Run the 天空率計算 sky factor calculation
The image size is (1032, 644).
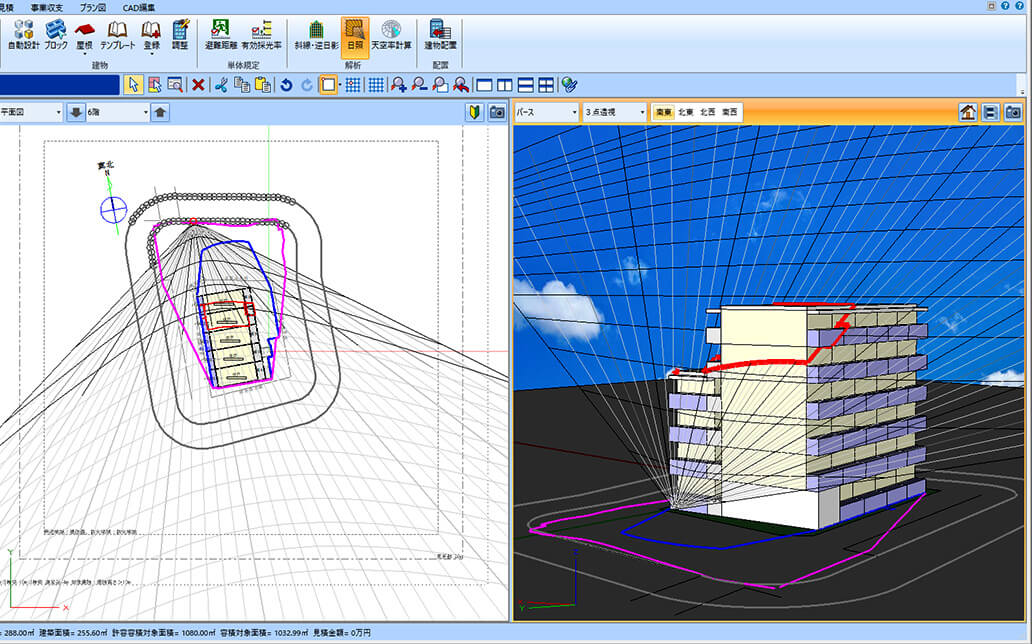pyautogui.click(x=391, y=34)
